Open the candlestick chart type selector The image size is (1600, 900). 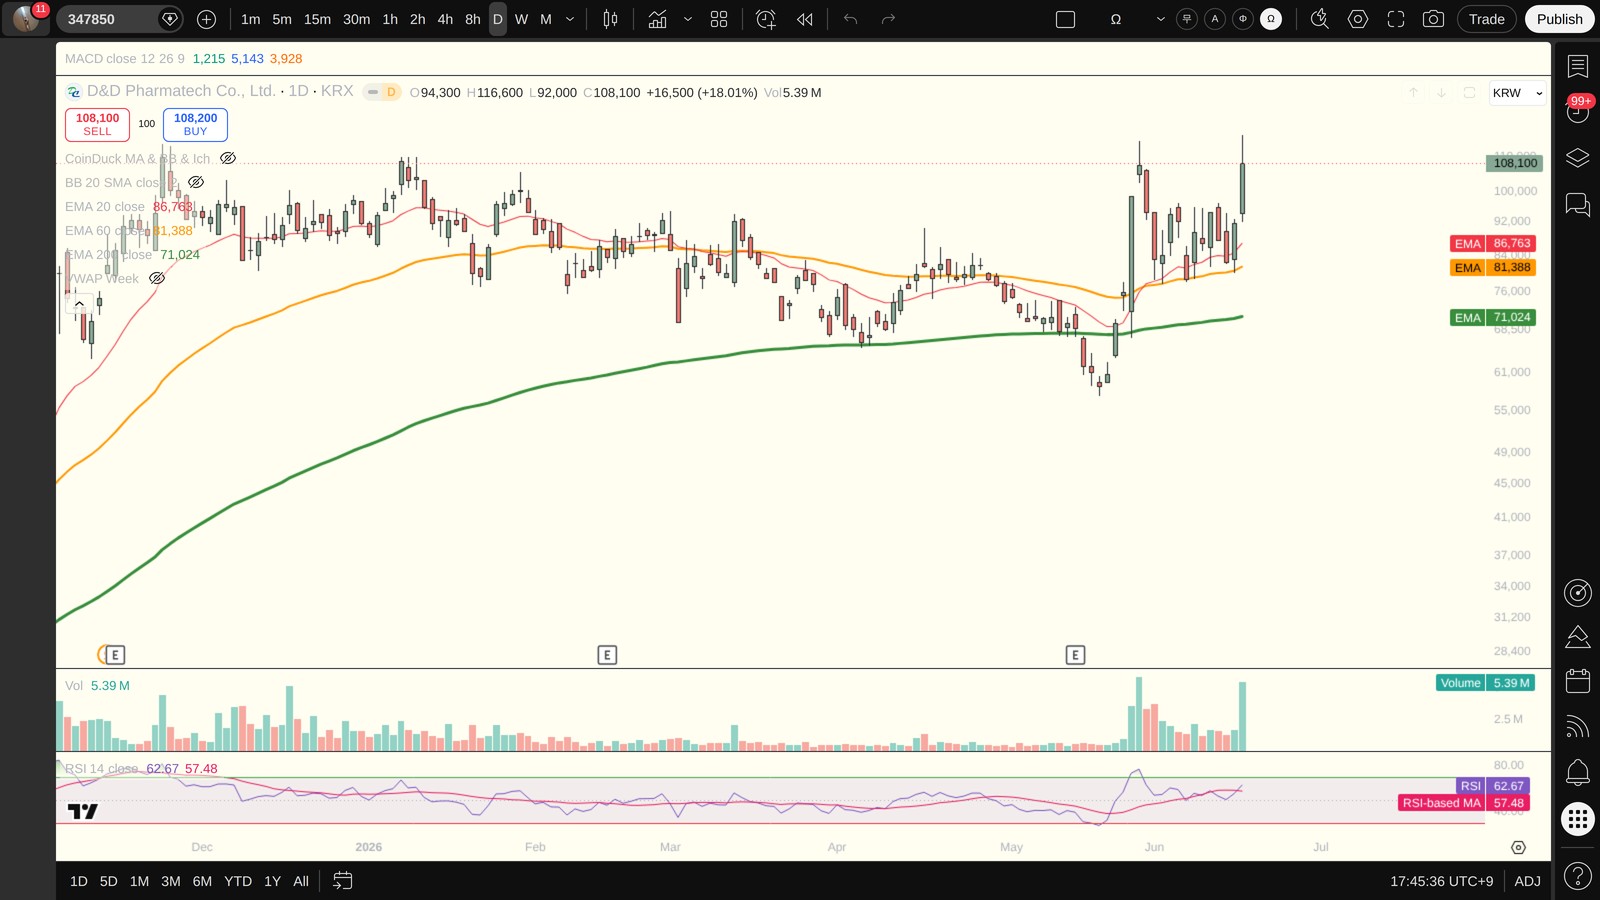point(610,19)
